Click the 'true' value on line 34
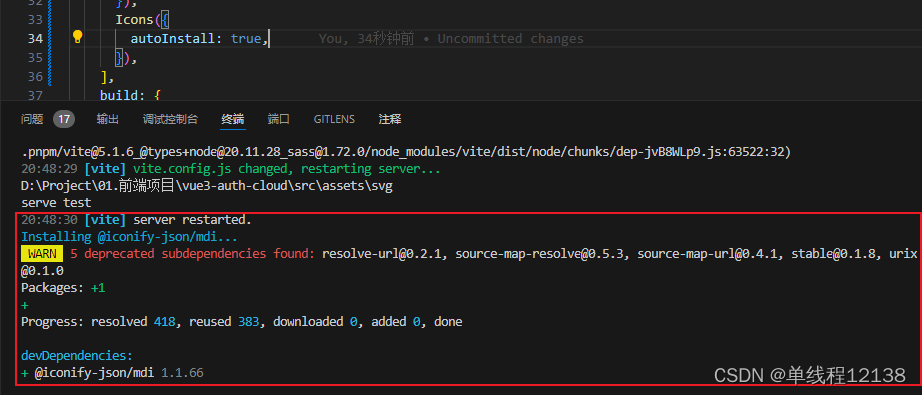 click(246, 39)
